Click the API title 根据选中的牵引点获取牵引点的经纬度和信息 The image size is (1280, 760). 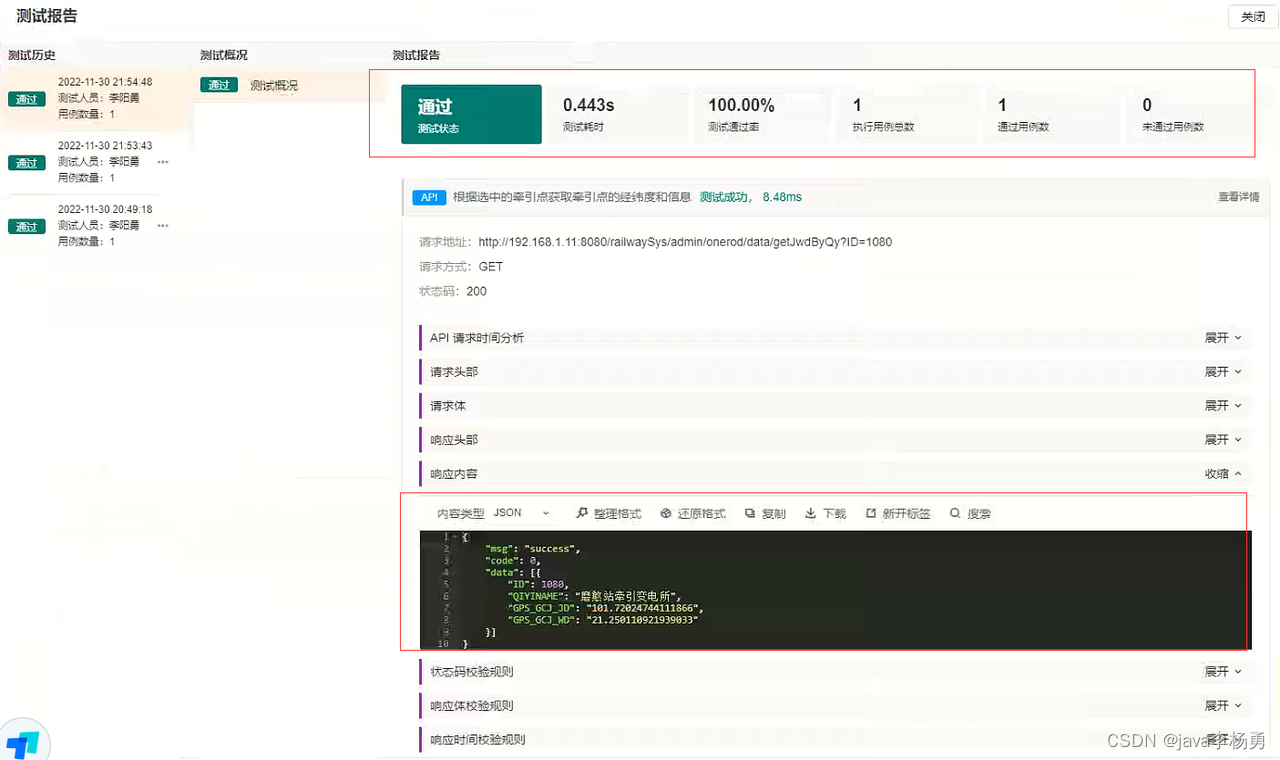pos(572,197)
